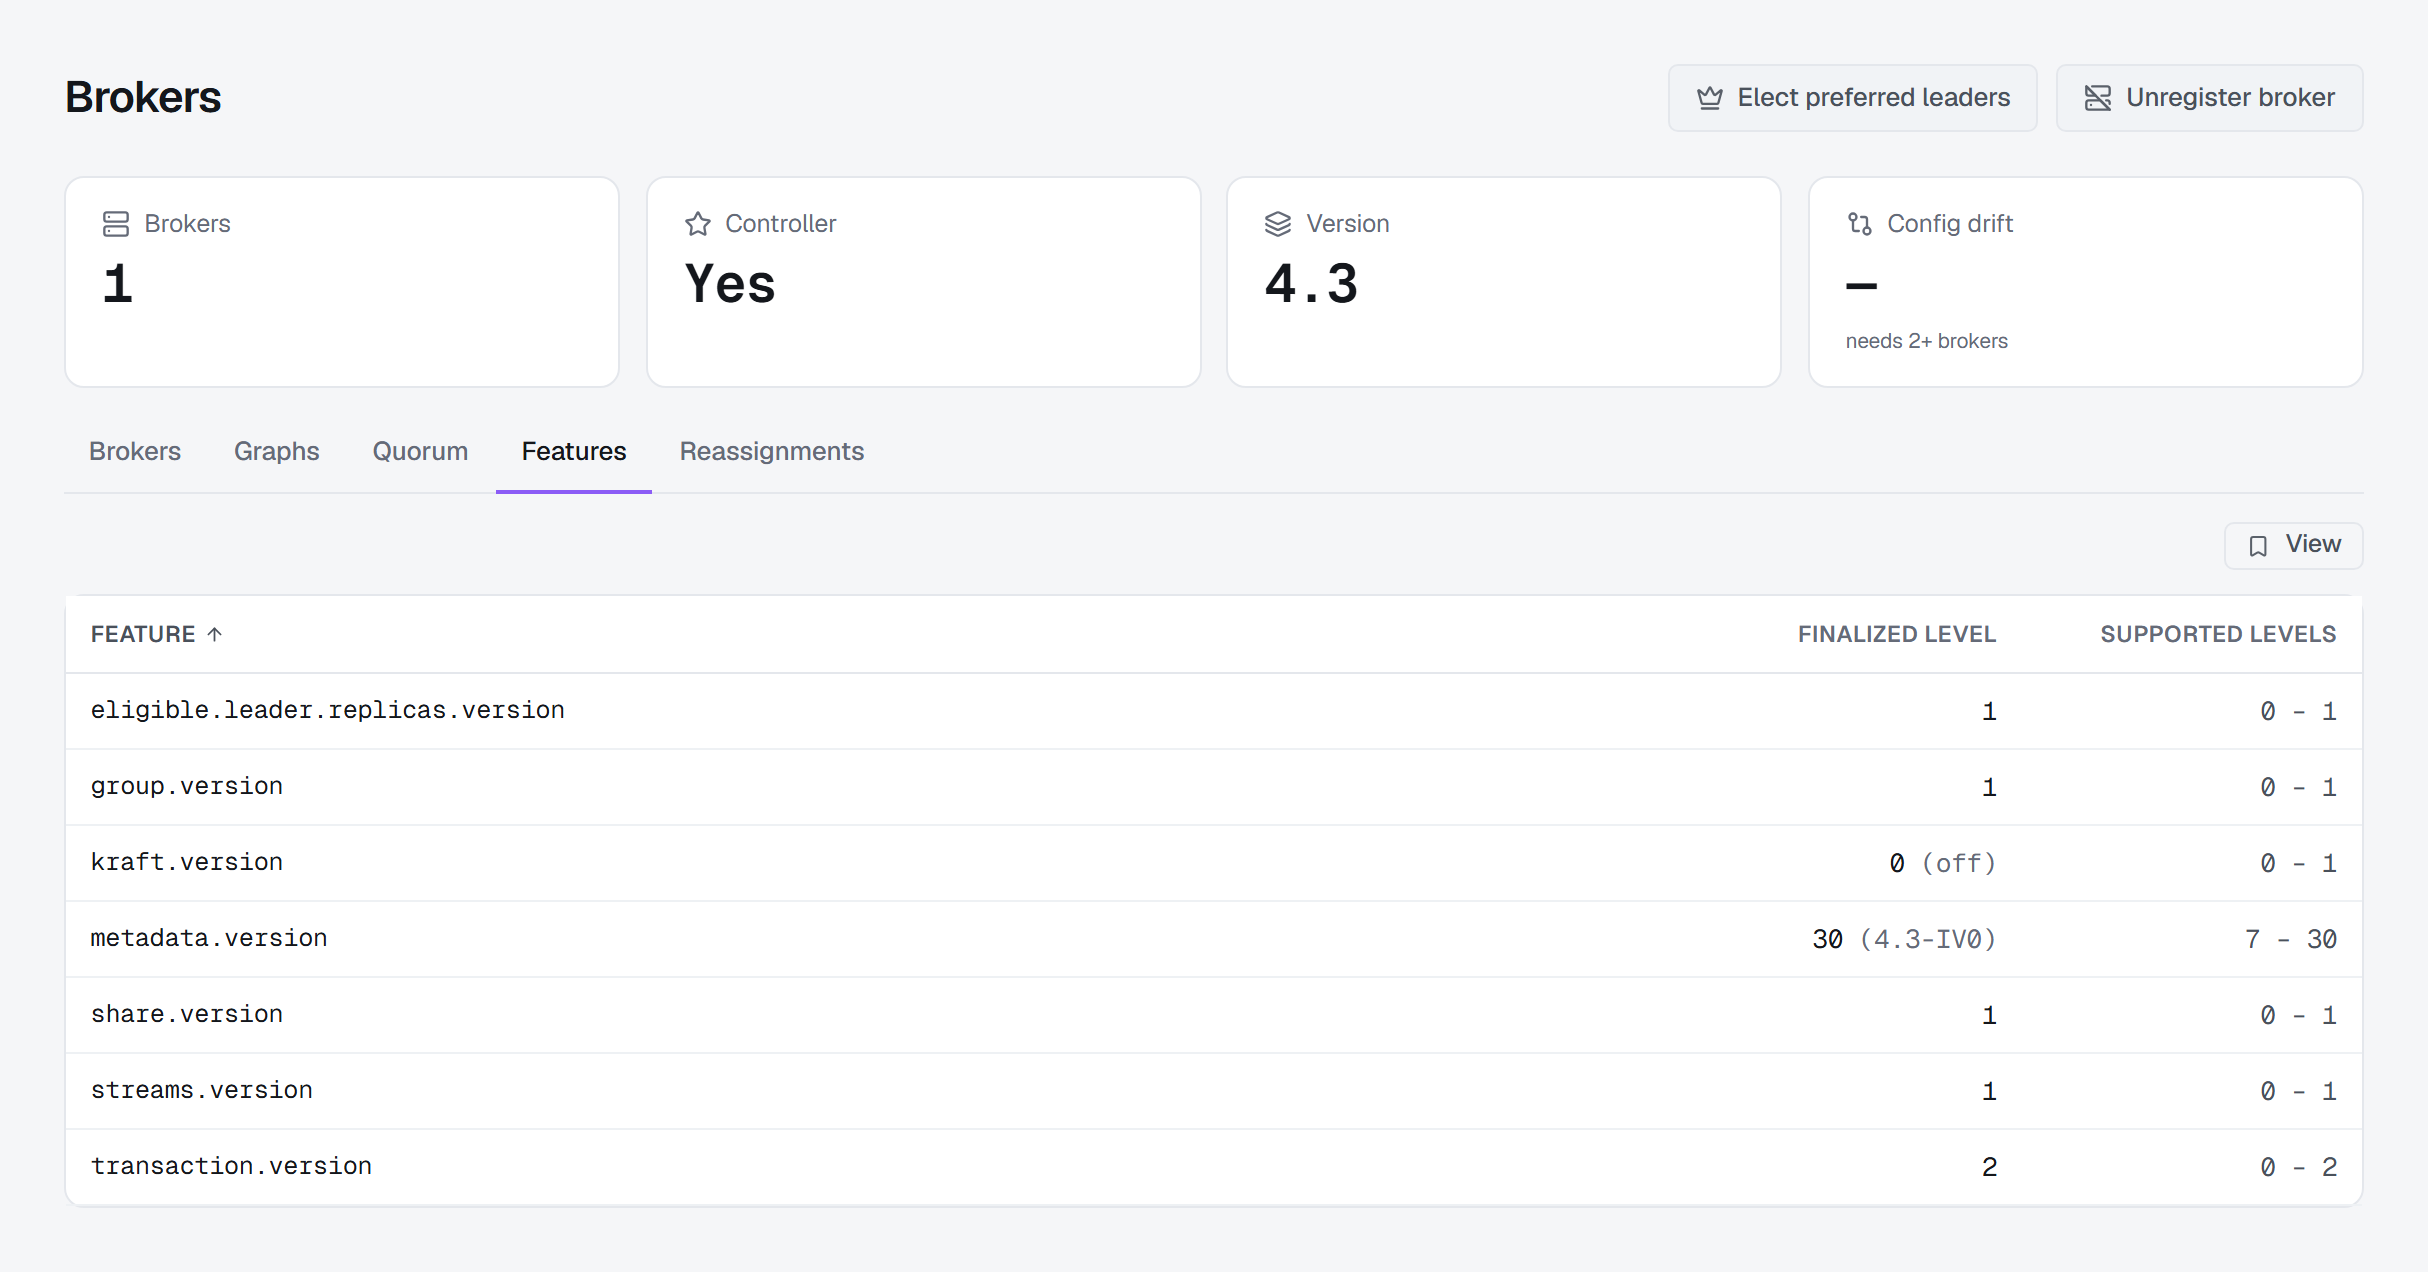Viewport: 2428px width, 1272px height.
Task: Click supported levels for streams.version row
Action: click(2298, 1091)
